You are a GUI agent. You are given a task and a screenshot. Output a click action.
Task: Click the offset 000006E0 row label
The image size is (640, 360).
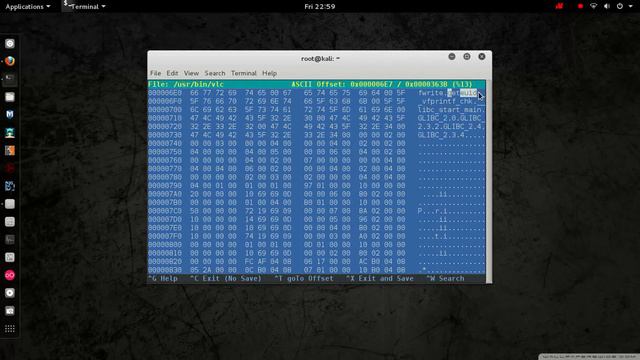165,93
